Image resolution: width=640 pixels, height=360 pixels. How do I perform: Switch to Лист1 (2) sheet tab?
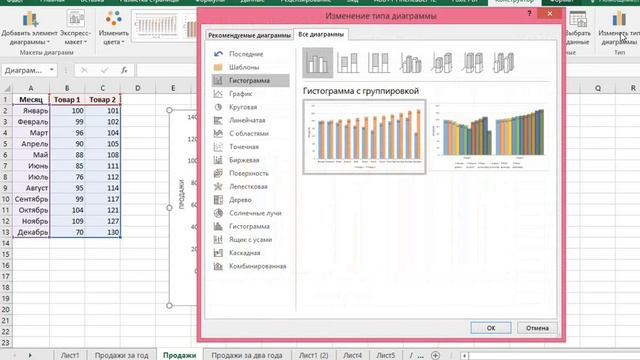click(x=313, y=356)
